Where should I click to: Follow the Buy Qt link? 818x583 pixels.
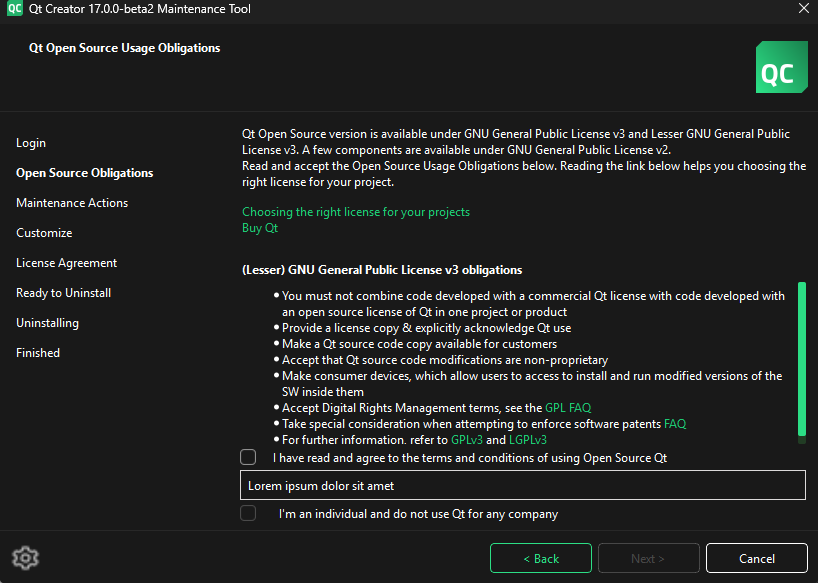[x=260, y=228]
